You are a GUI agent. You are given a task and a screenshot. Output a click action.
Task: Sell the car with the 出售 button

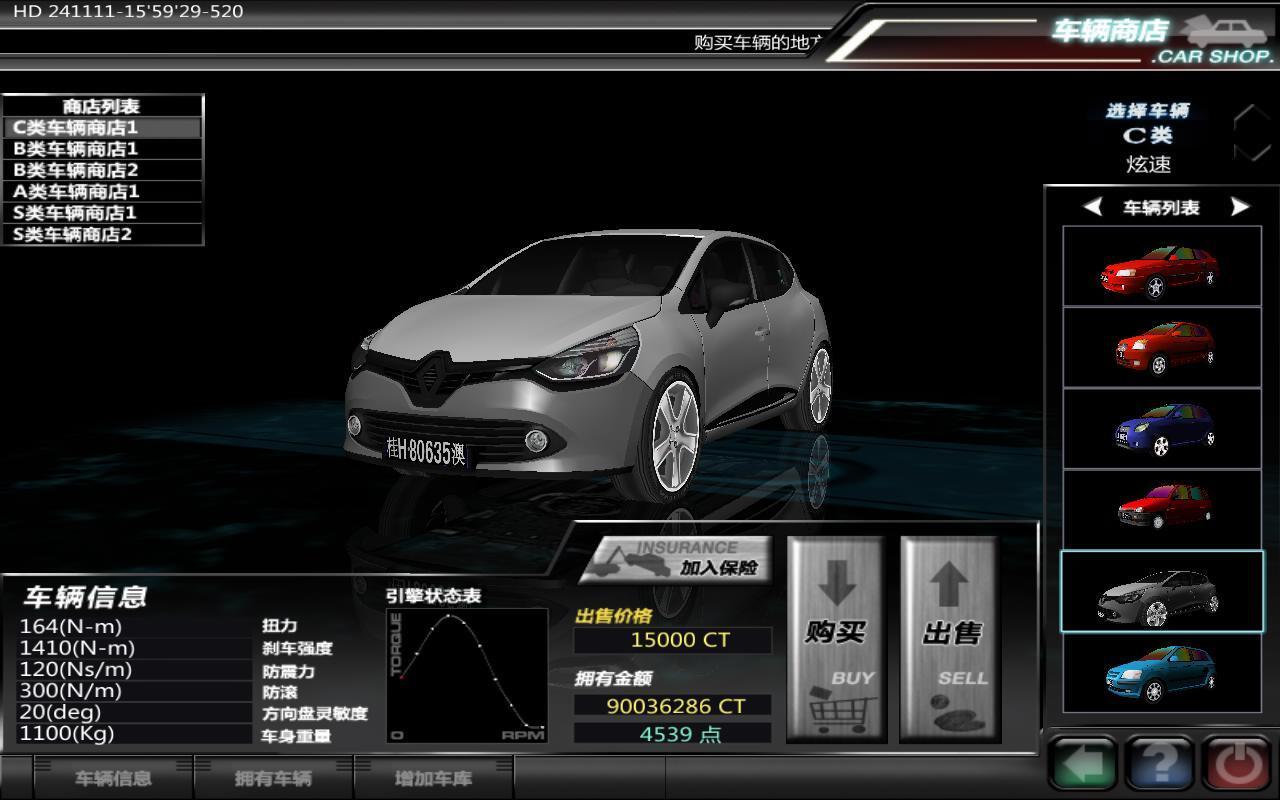click(950, 639)
